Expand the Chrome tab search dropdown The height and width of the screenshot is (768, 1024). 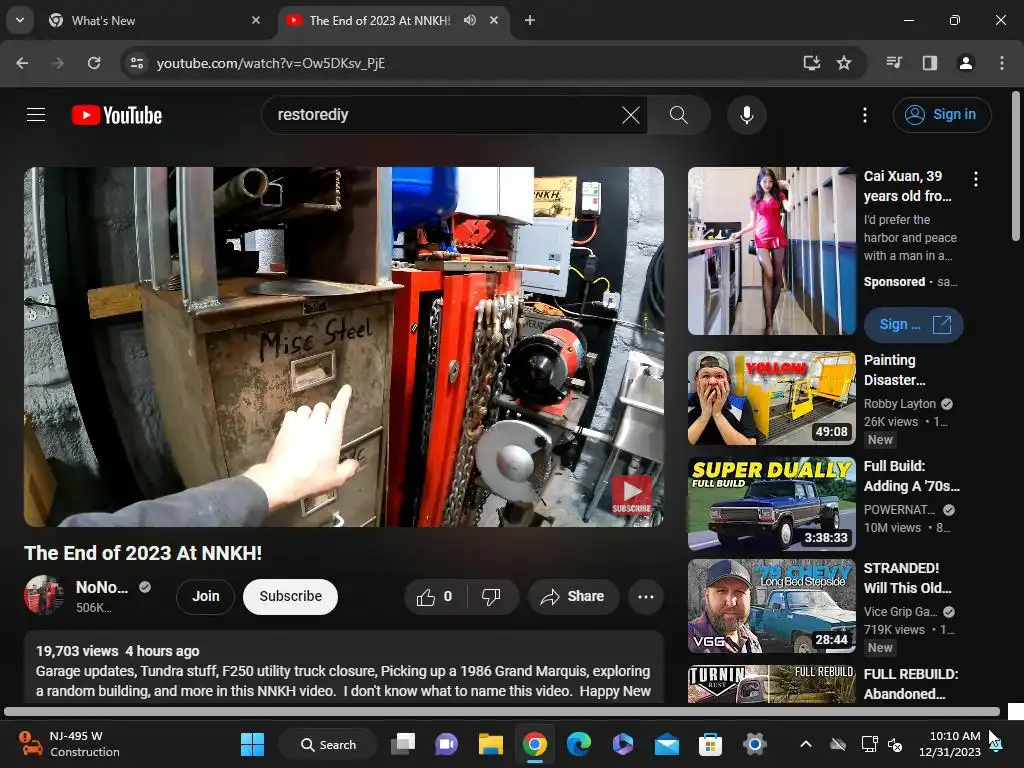(x=20, y=20)
